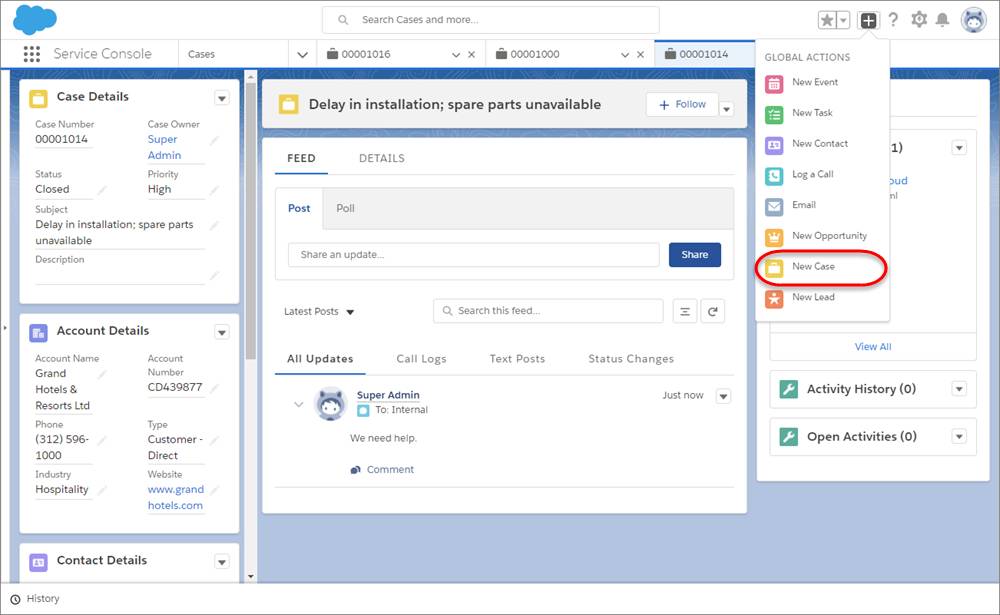Switch to the 00001000 case tab
1000x615 pixels.
pyautogui.click(x=534, y=54)
